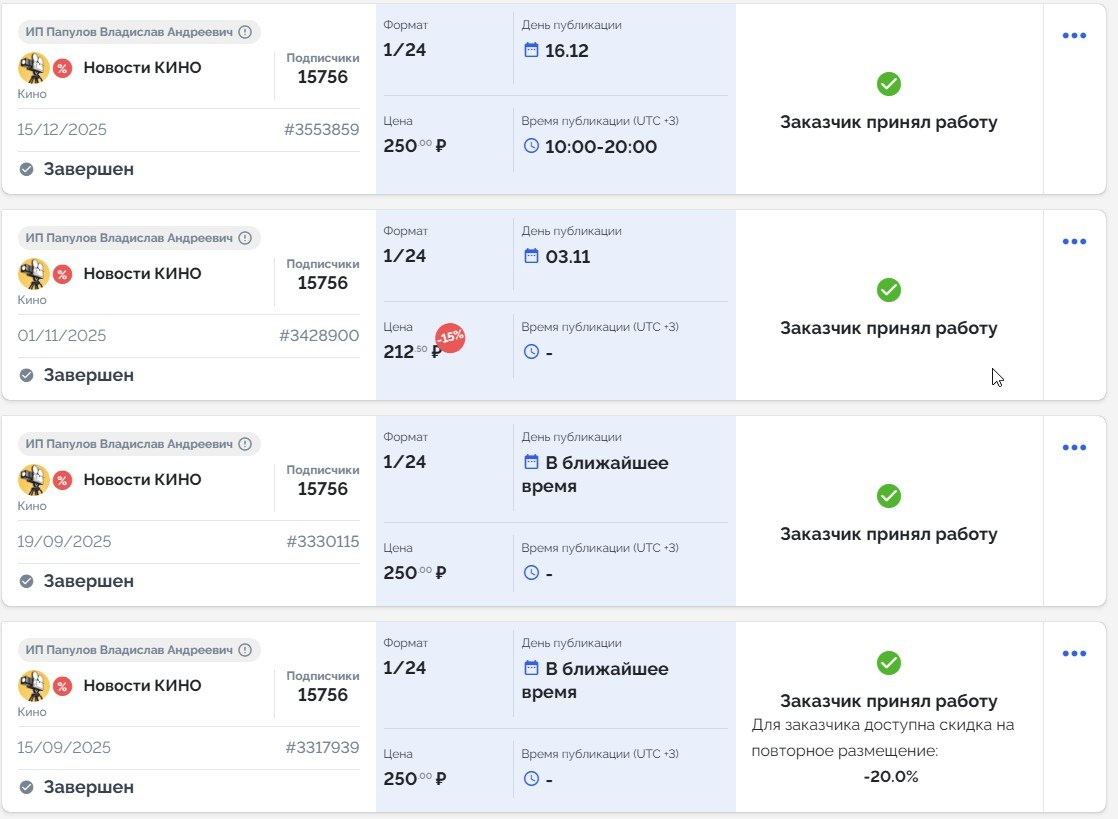Click info icon beside owner name in order #3553859
1118x819 pixels.
click(245, 32)
